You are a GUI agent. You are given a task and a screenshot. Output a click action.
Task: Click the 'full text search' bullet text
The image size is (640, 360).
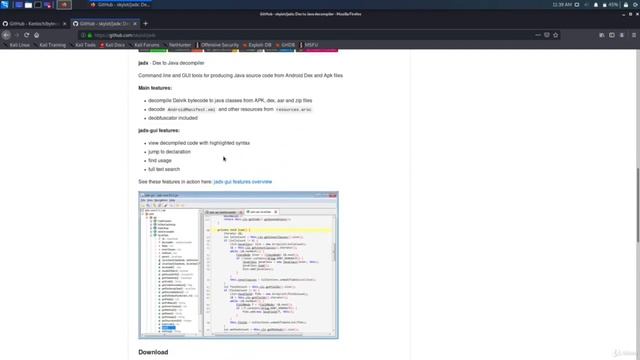click(x=164, y=169)
